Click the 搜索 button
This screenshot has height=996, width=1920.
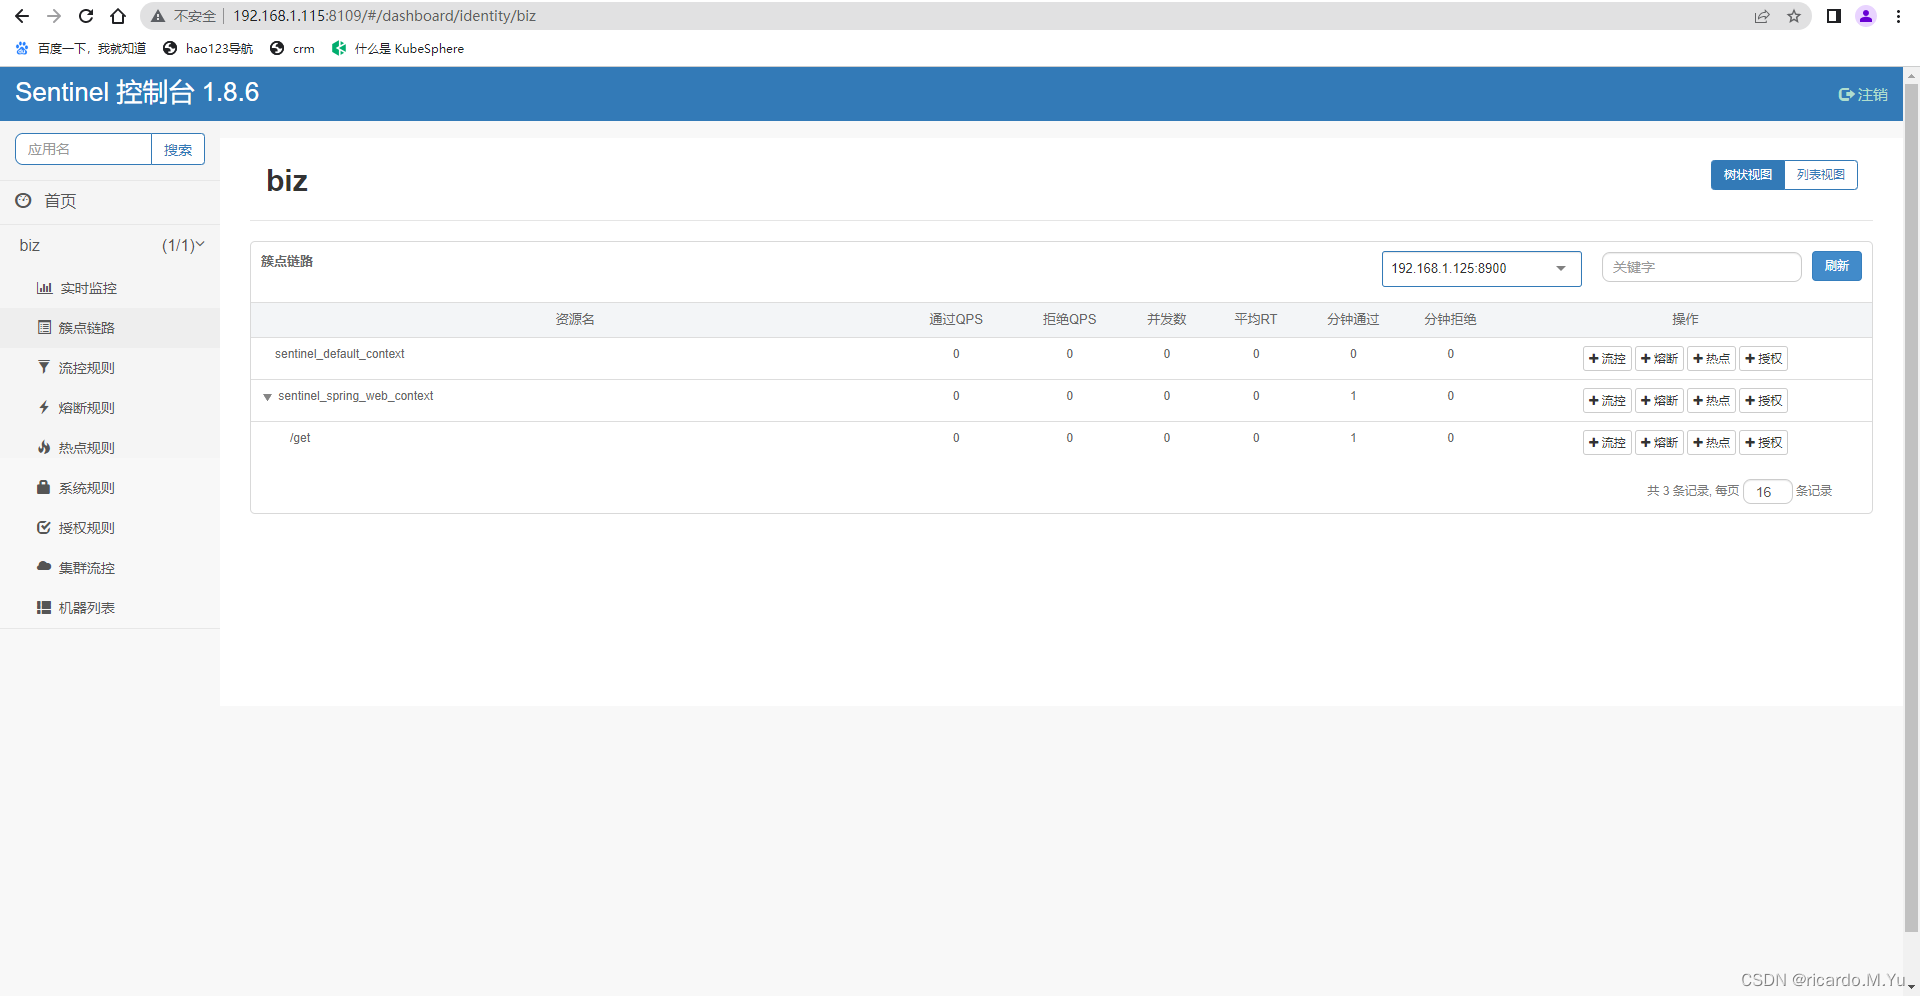[178, 149]
